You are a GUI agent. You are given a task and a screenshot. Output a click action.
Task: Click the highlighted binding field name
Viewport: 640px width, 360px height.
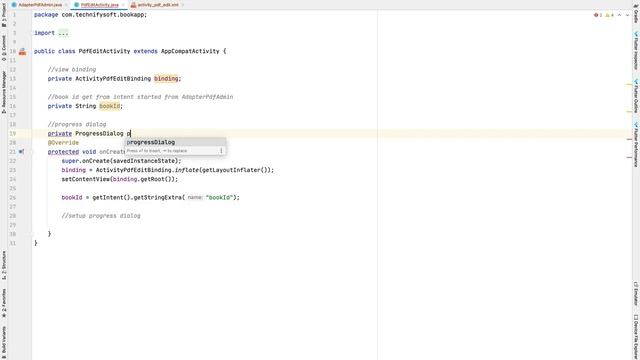[x=166, y=78]
